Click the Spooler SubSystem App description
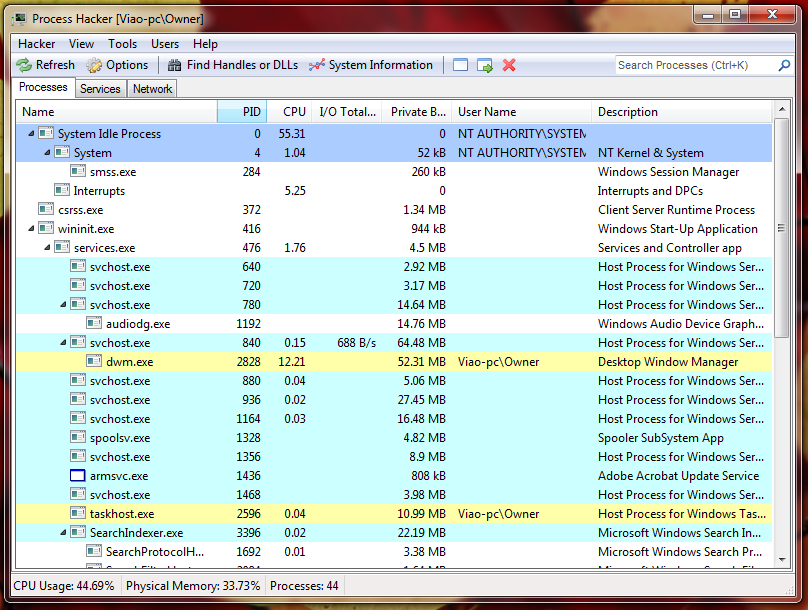Screen dimensions: 808x610 click(x=661, y=438)
